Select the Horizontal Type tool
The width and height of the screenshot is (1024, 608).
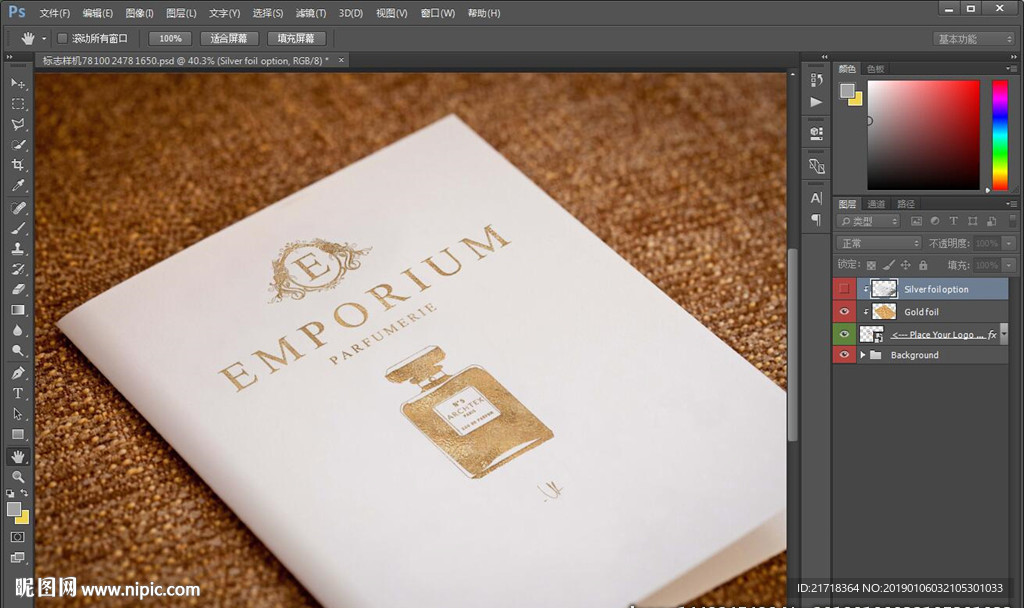18,393
